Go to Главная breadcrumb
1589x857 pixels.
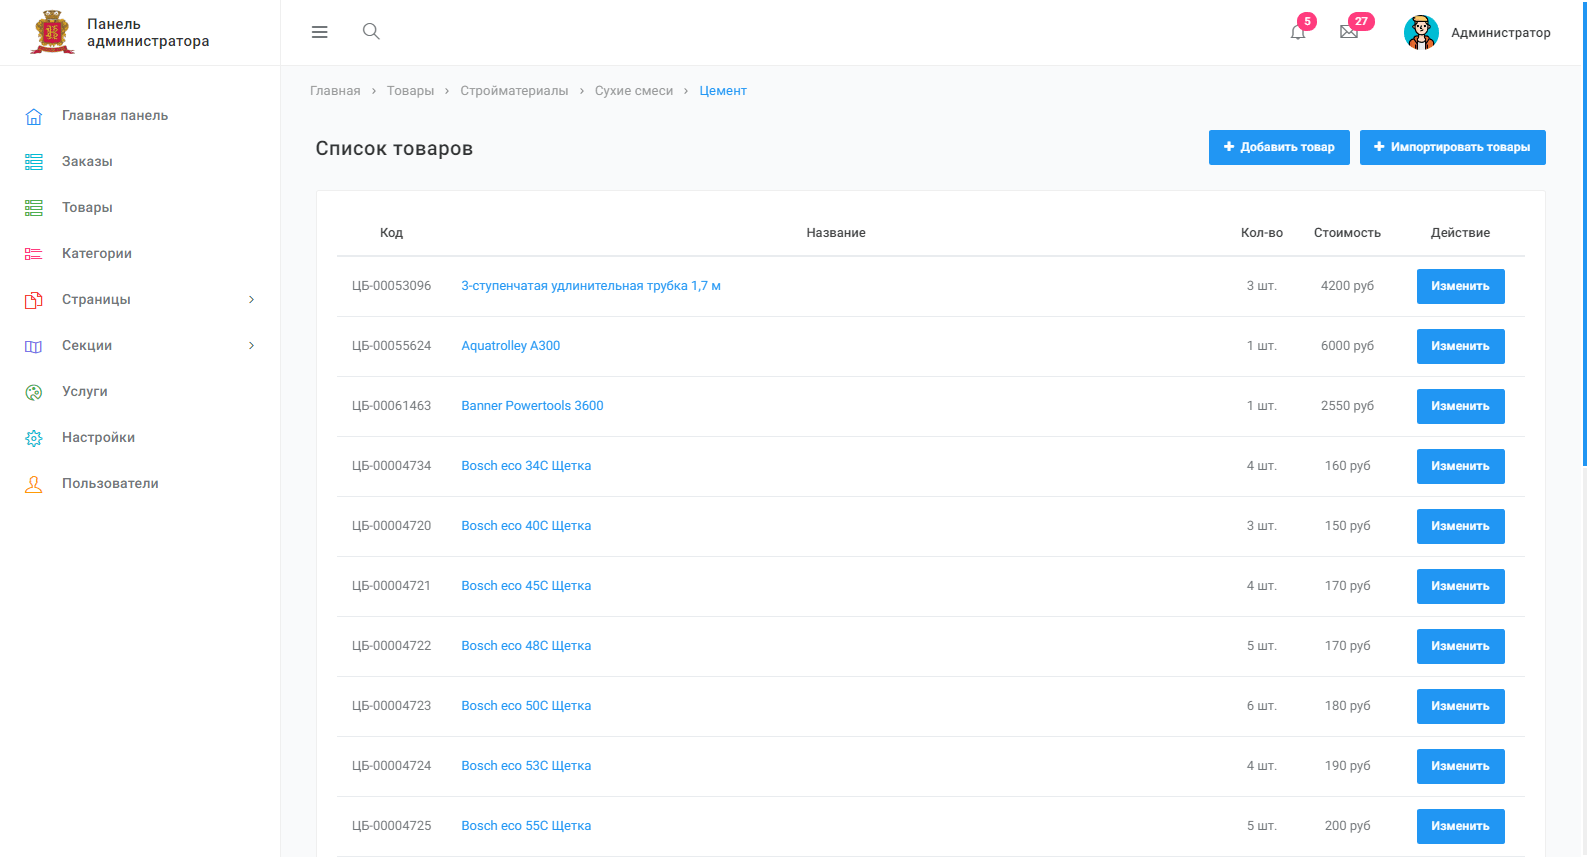(x=335, y=91)
